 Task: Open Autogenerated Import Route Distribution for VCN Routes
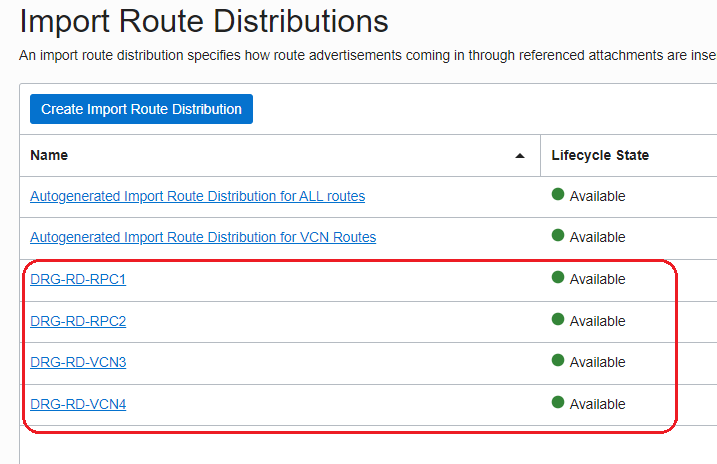pos(203,237)
